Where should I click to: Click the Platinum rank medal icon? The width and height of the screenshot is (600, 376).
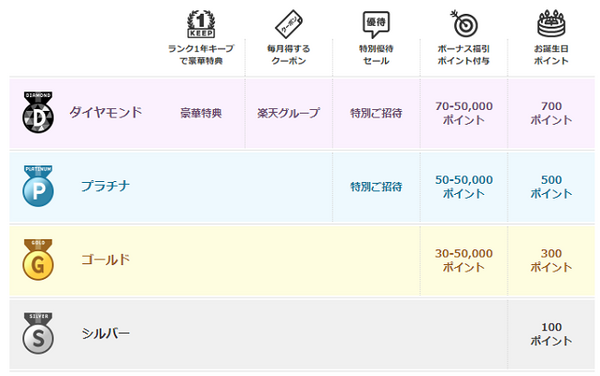[x=38, y=186]
